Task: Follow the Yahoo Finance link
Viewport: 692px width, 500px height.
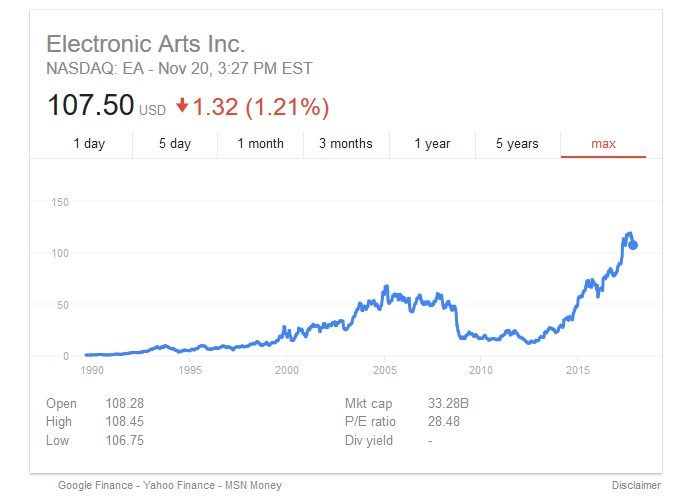Action: 178,485
